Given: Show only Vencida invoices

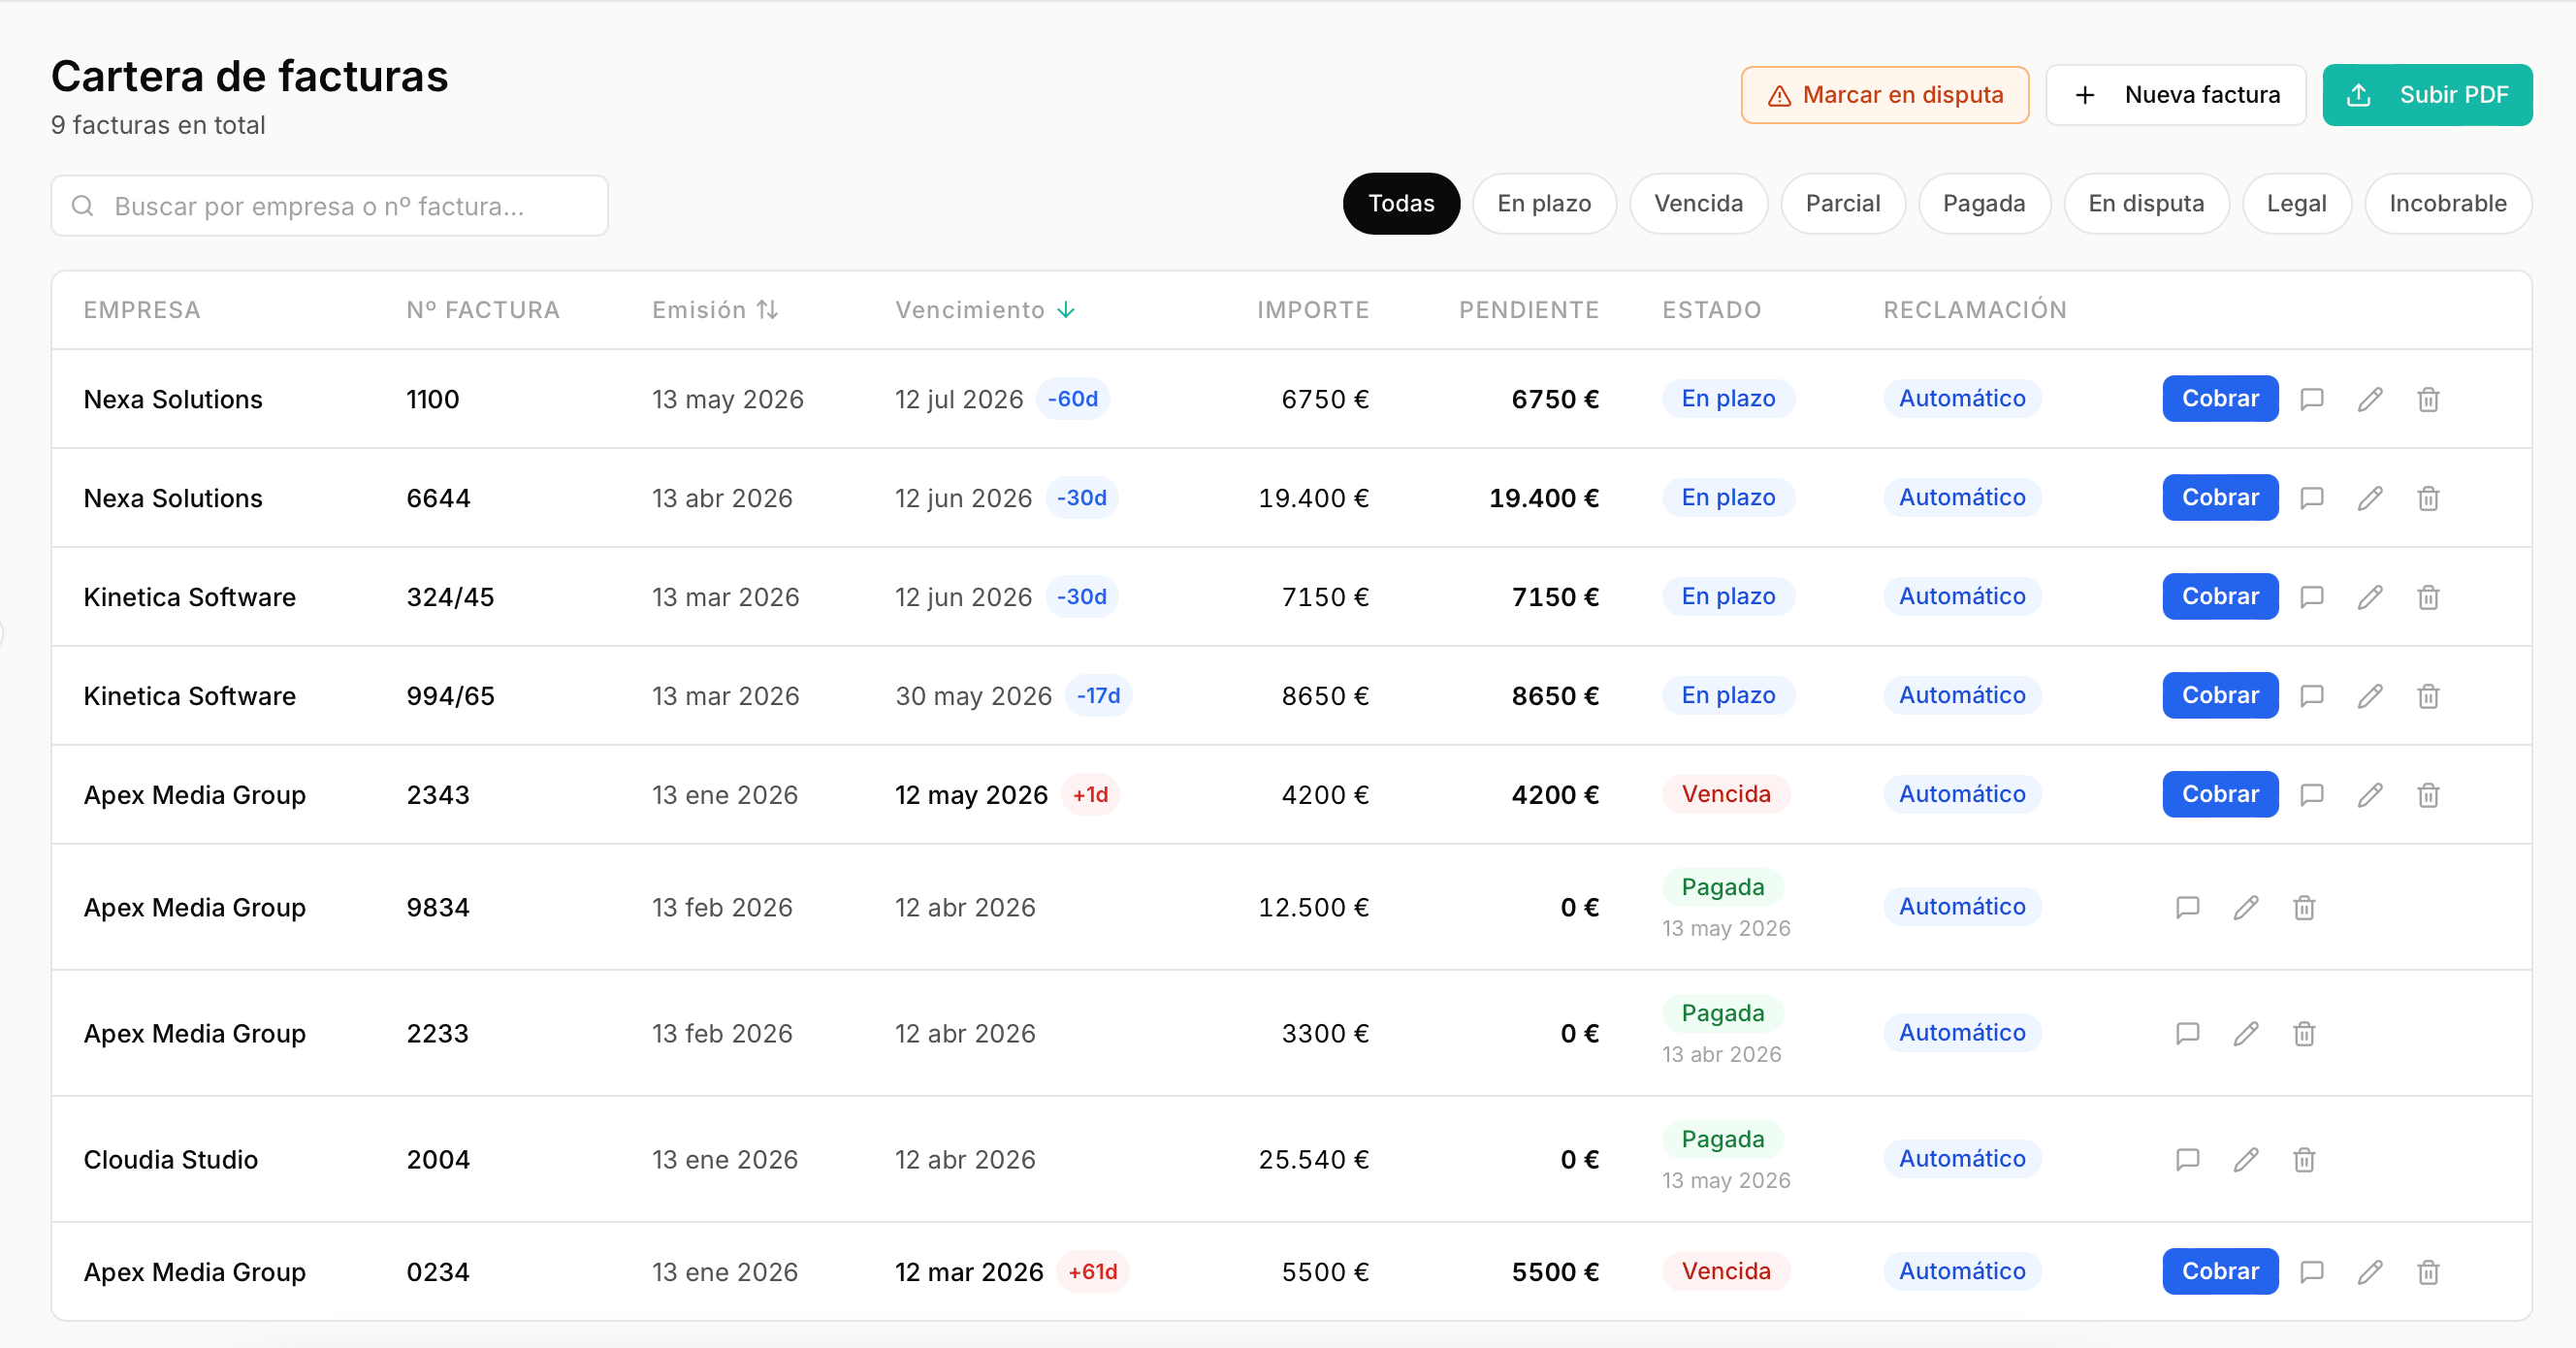Looking at the screenshot, I should (x=1698, y=204).
